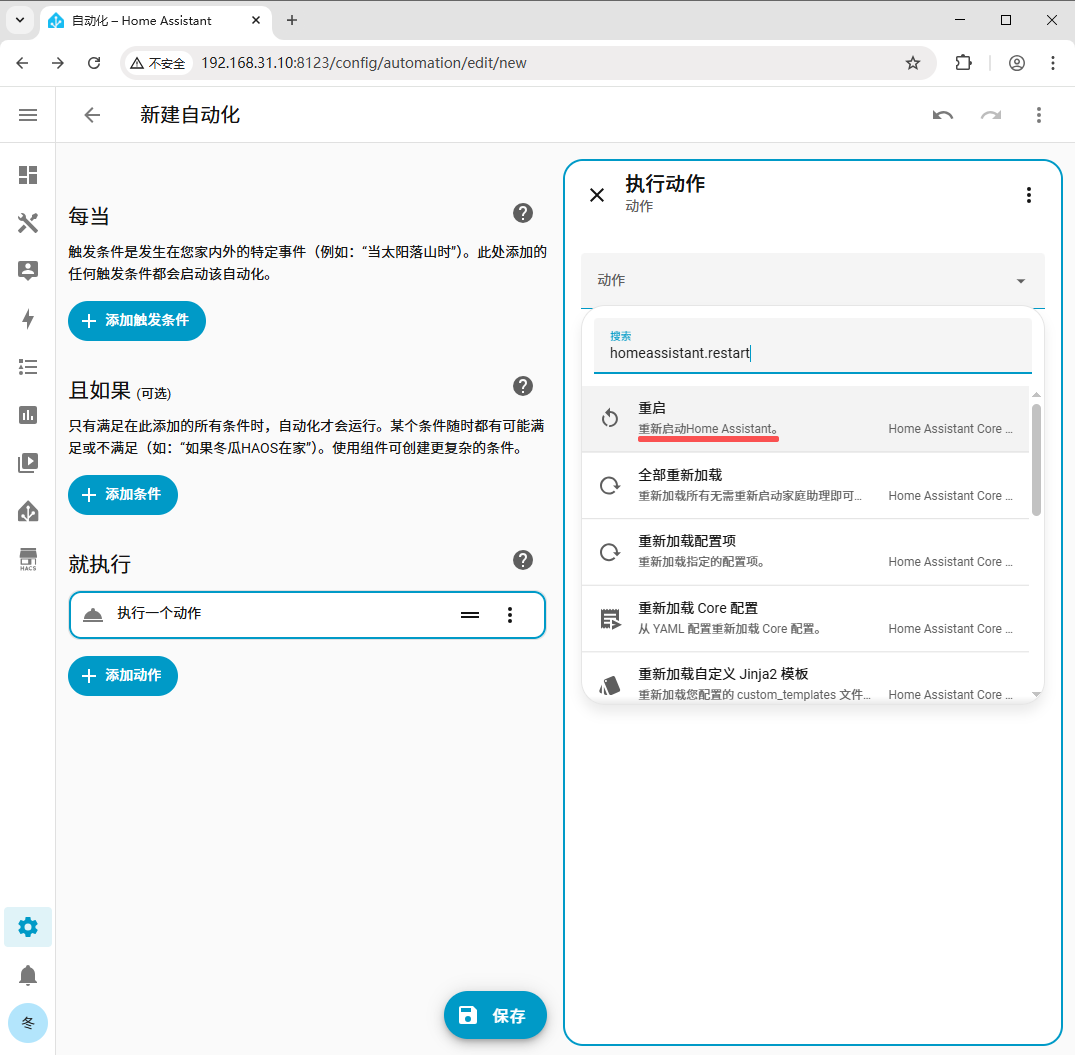This screenshot has height=1055, width=1075.
Task: Open 执行动作 panel three-dot menu
Action: click(x=1028, y=195)
